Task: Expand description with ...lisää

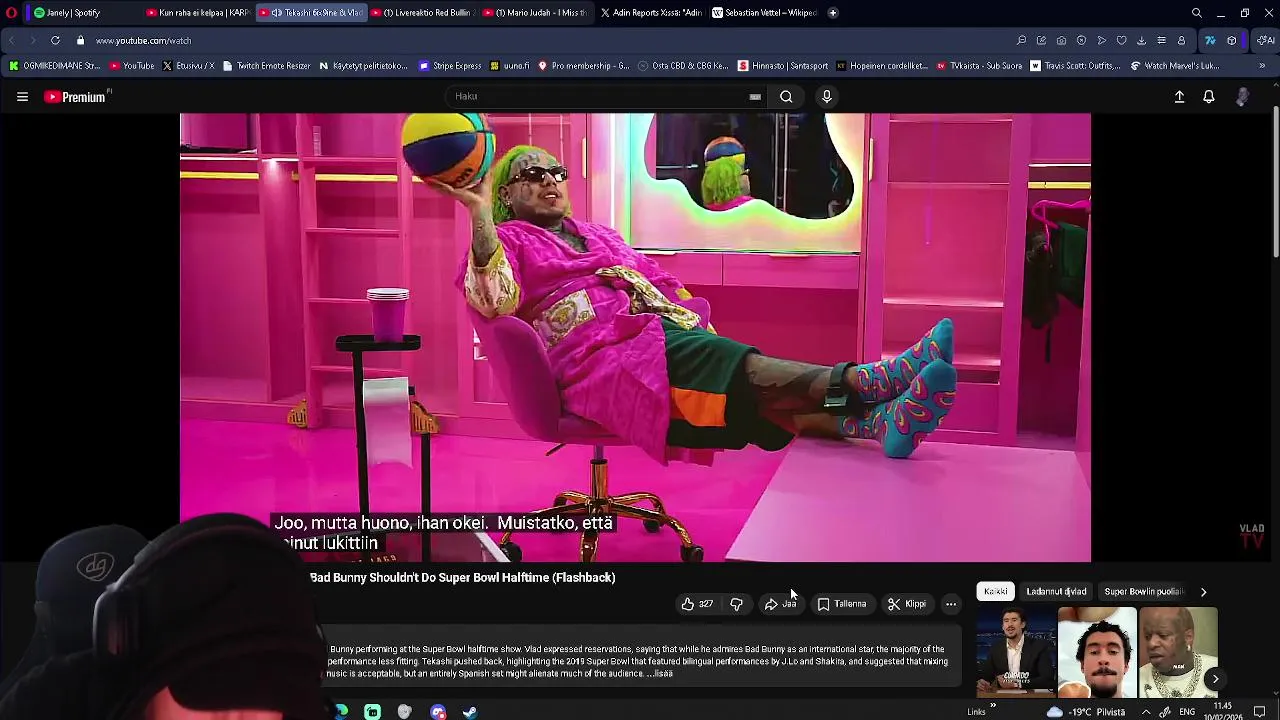Action: (660, 674)
